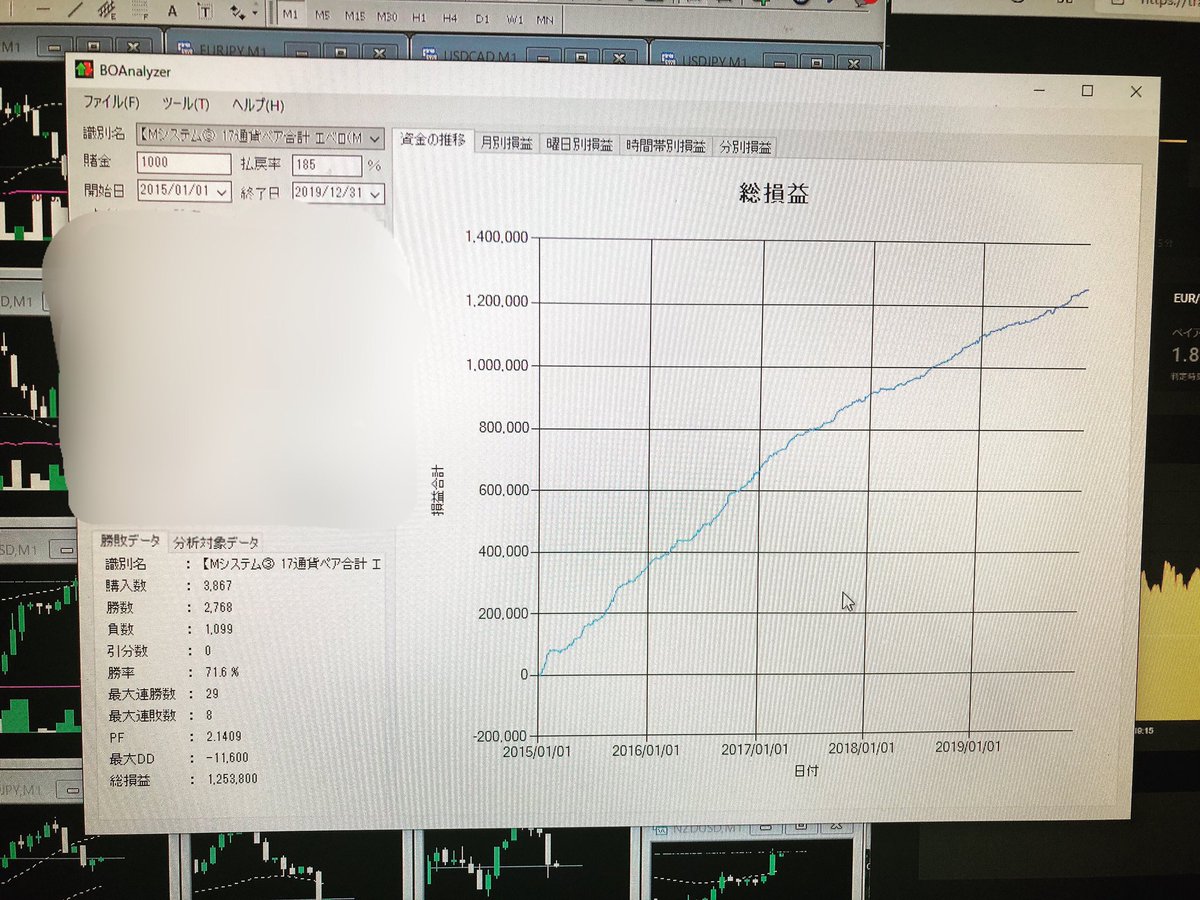Screen dimensions: 1200x900
Task: Click the 勝数 value 2,768
Action: [218, 607]
